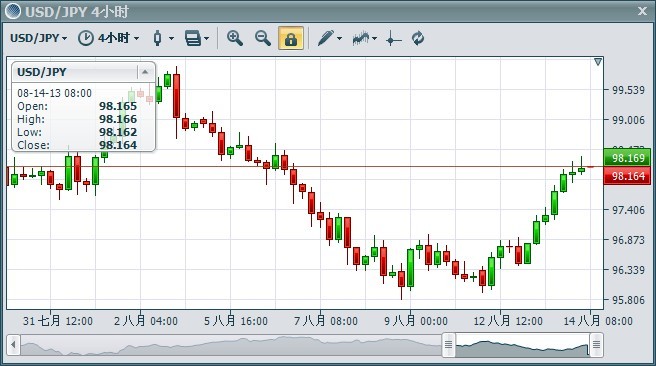Open the 4小时 timeframe dropdown
The height and width of the screenshot is (366, 656).
point(108,38)
